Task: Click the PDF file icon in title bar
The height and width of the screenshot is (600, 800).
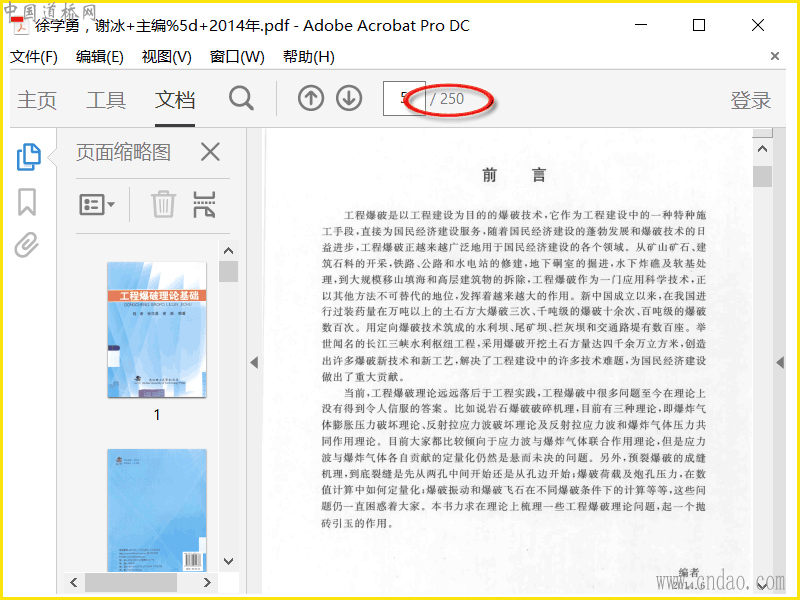Action: tap(20, 25)
